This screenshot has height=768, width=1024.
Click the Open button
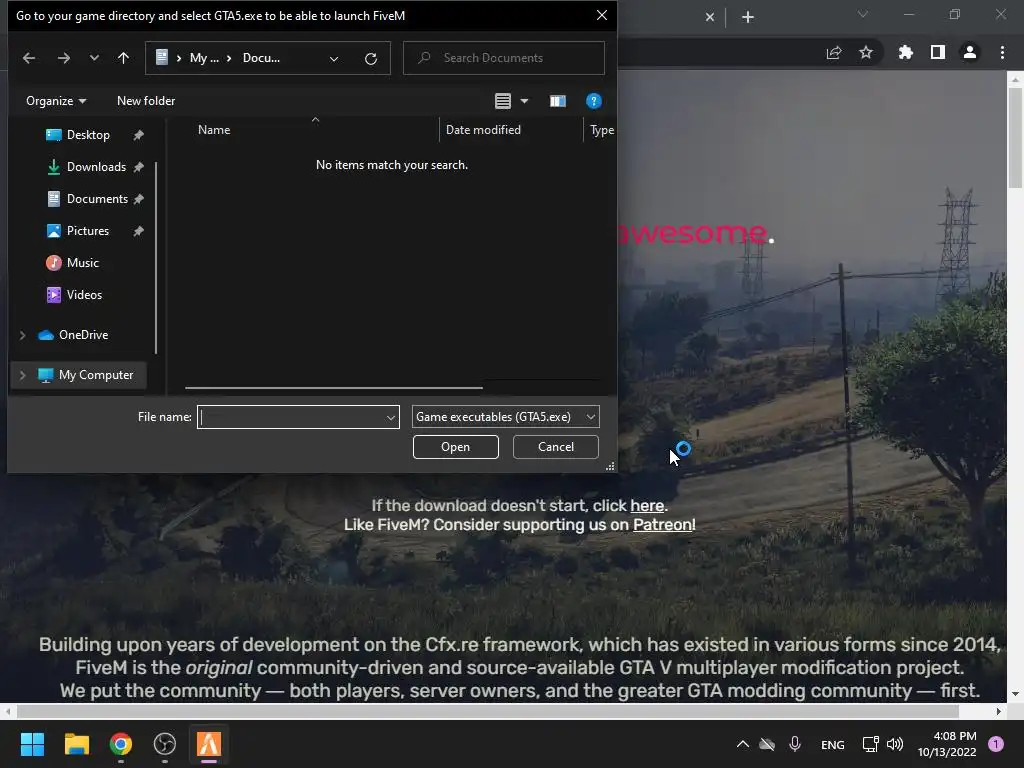(x=456, y=447)
